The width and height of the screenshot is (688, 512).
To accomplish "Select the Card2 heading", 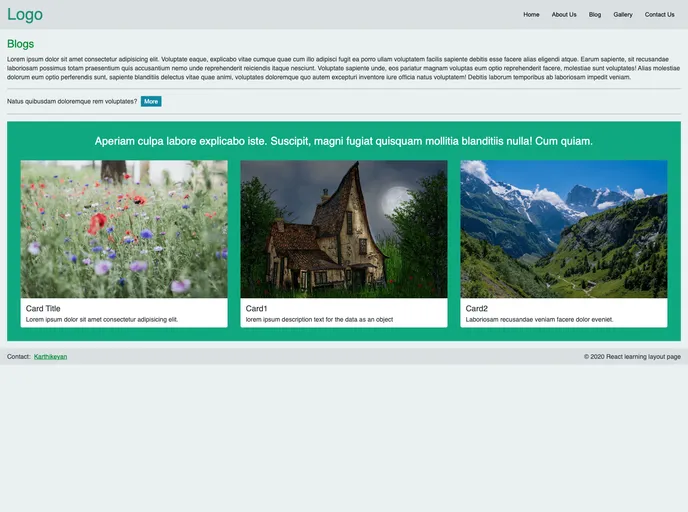I will tap(477, 309).
